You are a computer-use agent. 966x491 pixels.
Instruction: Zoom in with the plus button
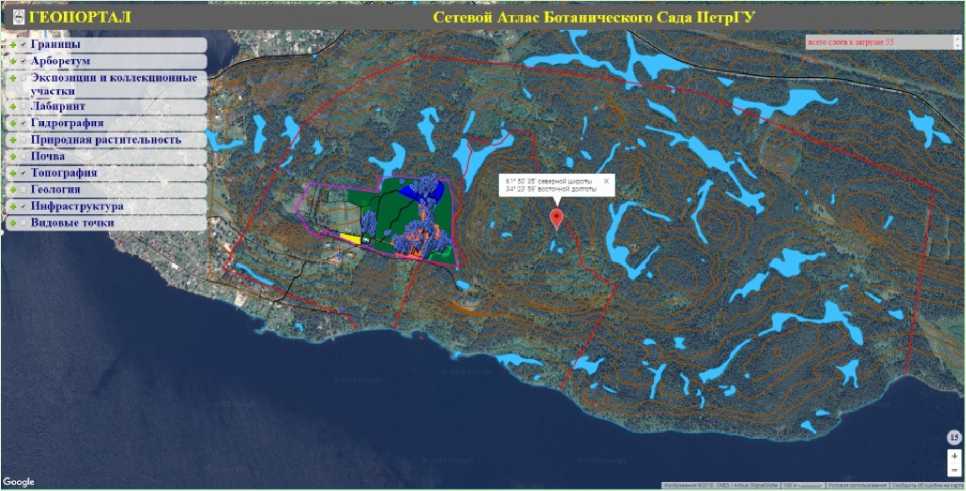954,457
